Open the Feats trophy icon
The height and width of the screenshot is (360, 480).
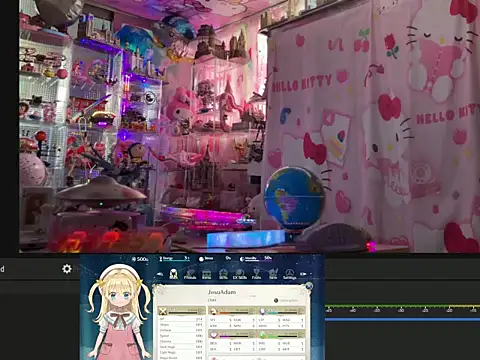click(x=256, y=274)
